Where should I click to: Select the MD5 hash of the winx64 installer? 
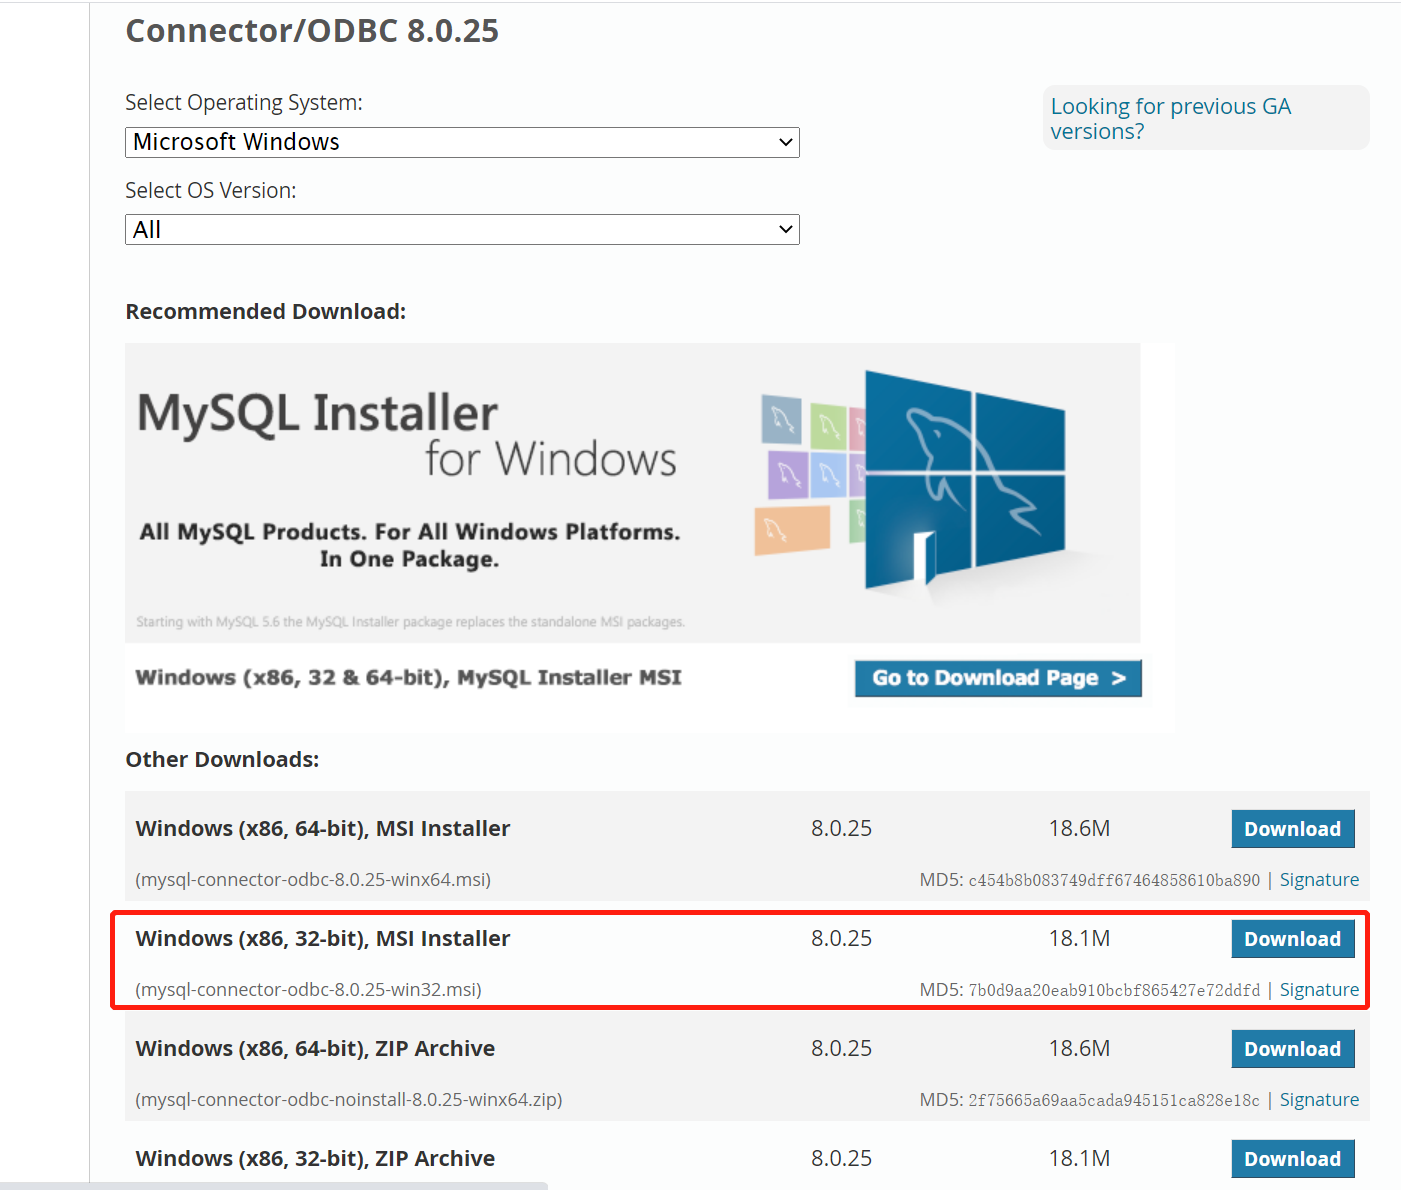(1114, 879)
